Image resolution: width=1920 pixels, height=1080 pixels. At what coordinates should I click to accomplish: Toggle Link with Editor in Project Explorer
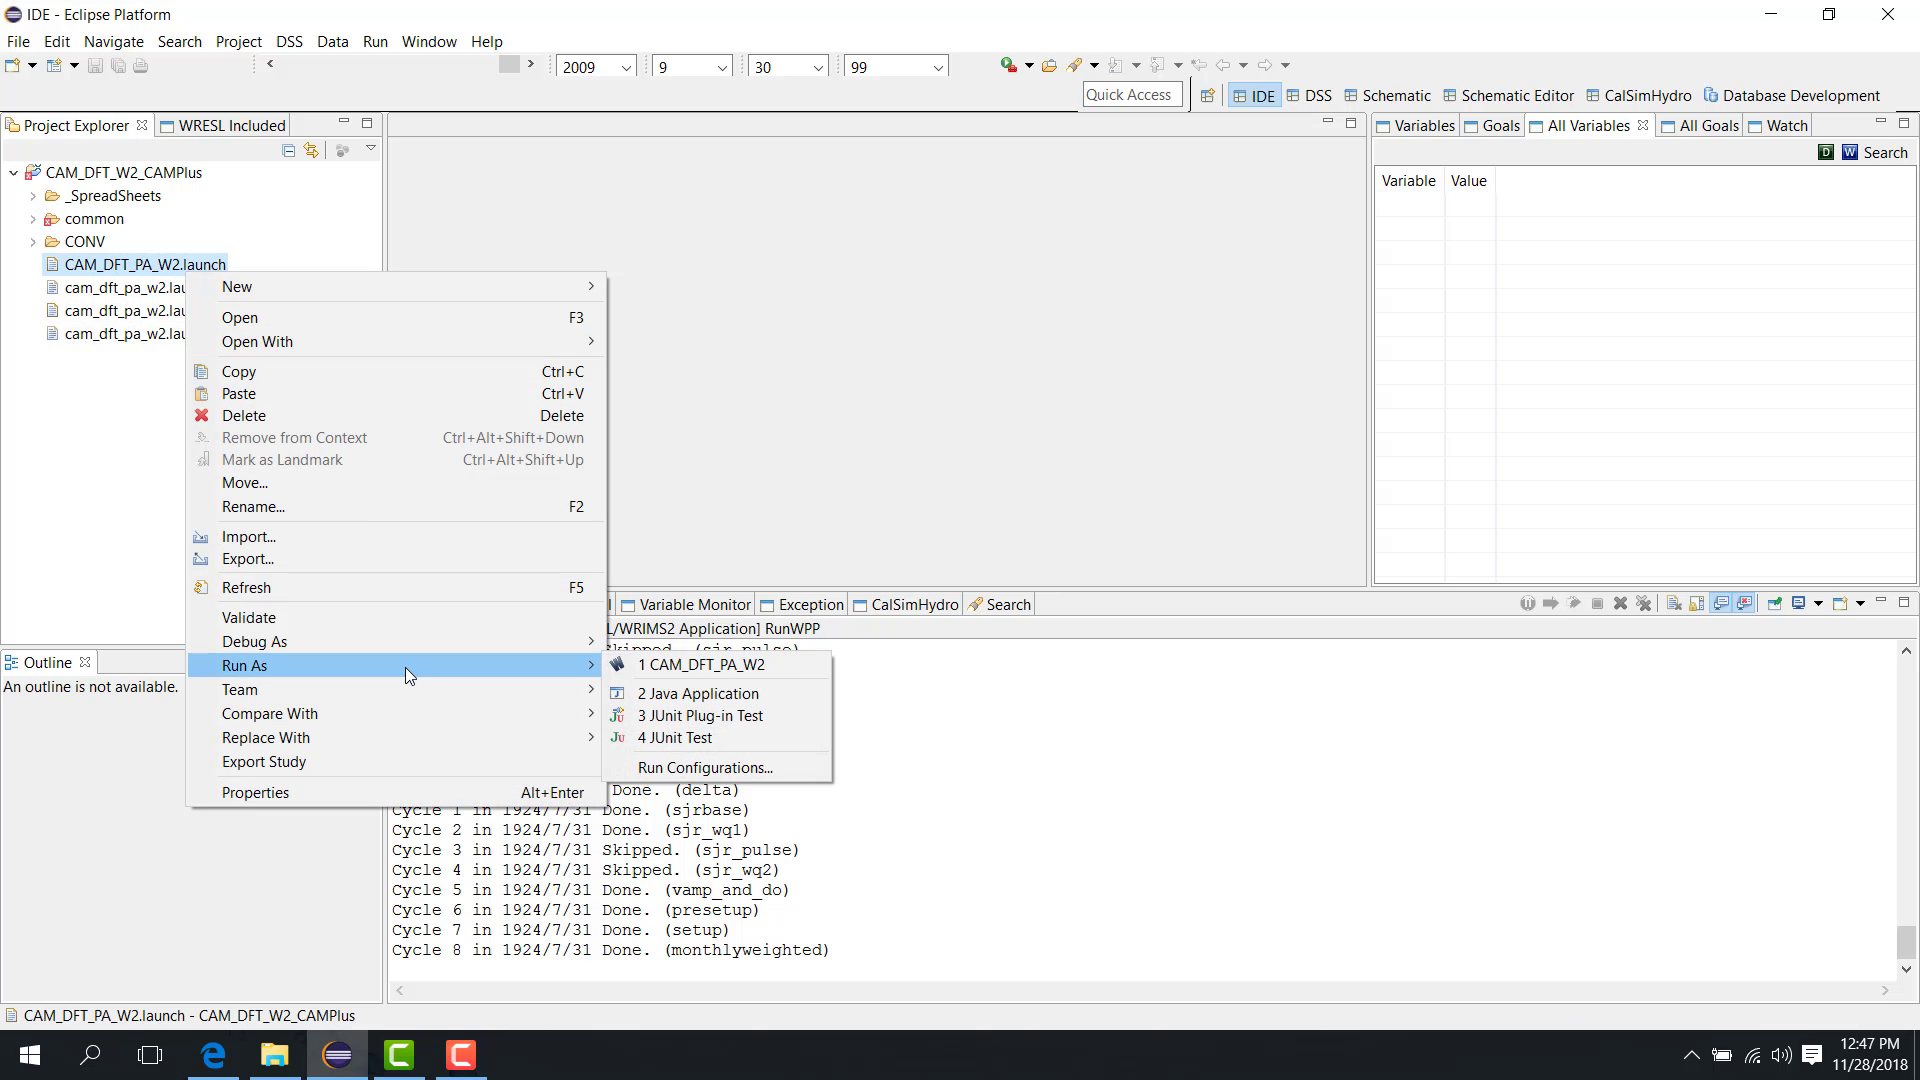(x=312, y=150)
